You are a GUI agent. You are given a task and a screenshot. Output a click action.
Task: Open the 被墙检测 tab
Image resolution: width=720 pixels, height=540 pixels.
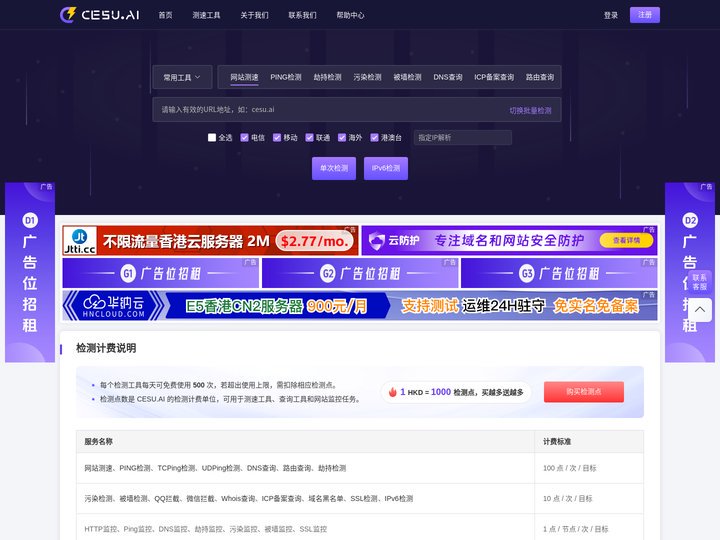407,77
